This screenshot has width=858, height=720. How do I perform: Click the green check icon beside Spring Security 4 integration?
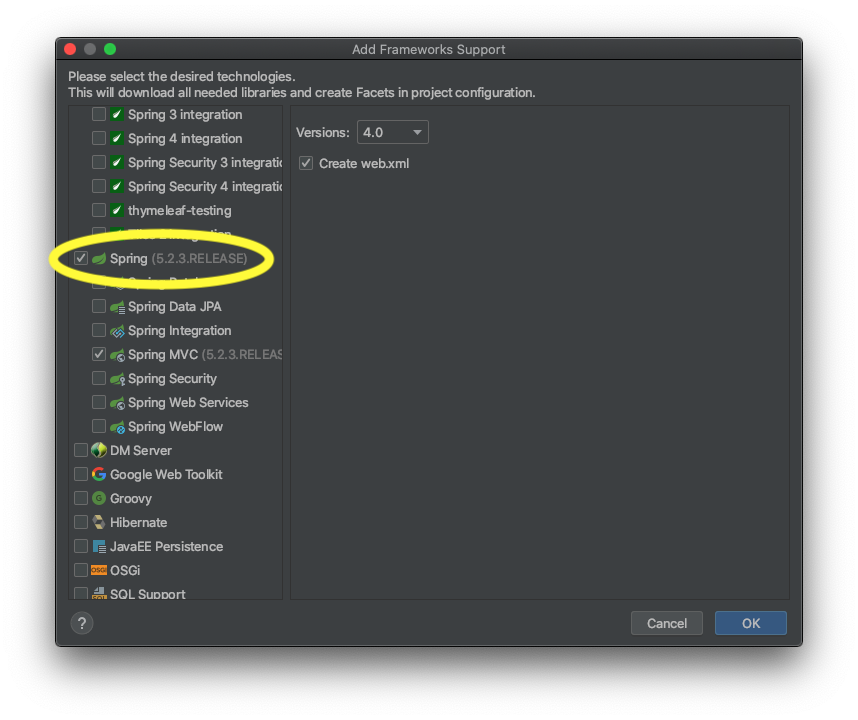coord(117,187)
